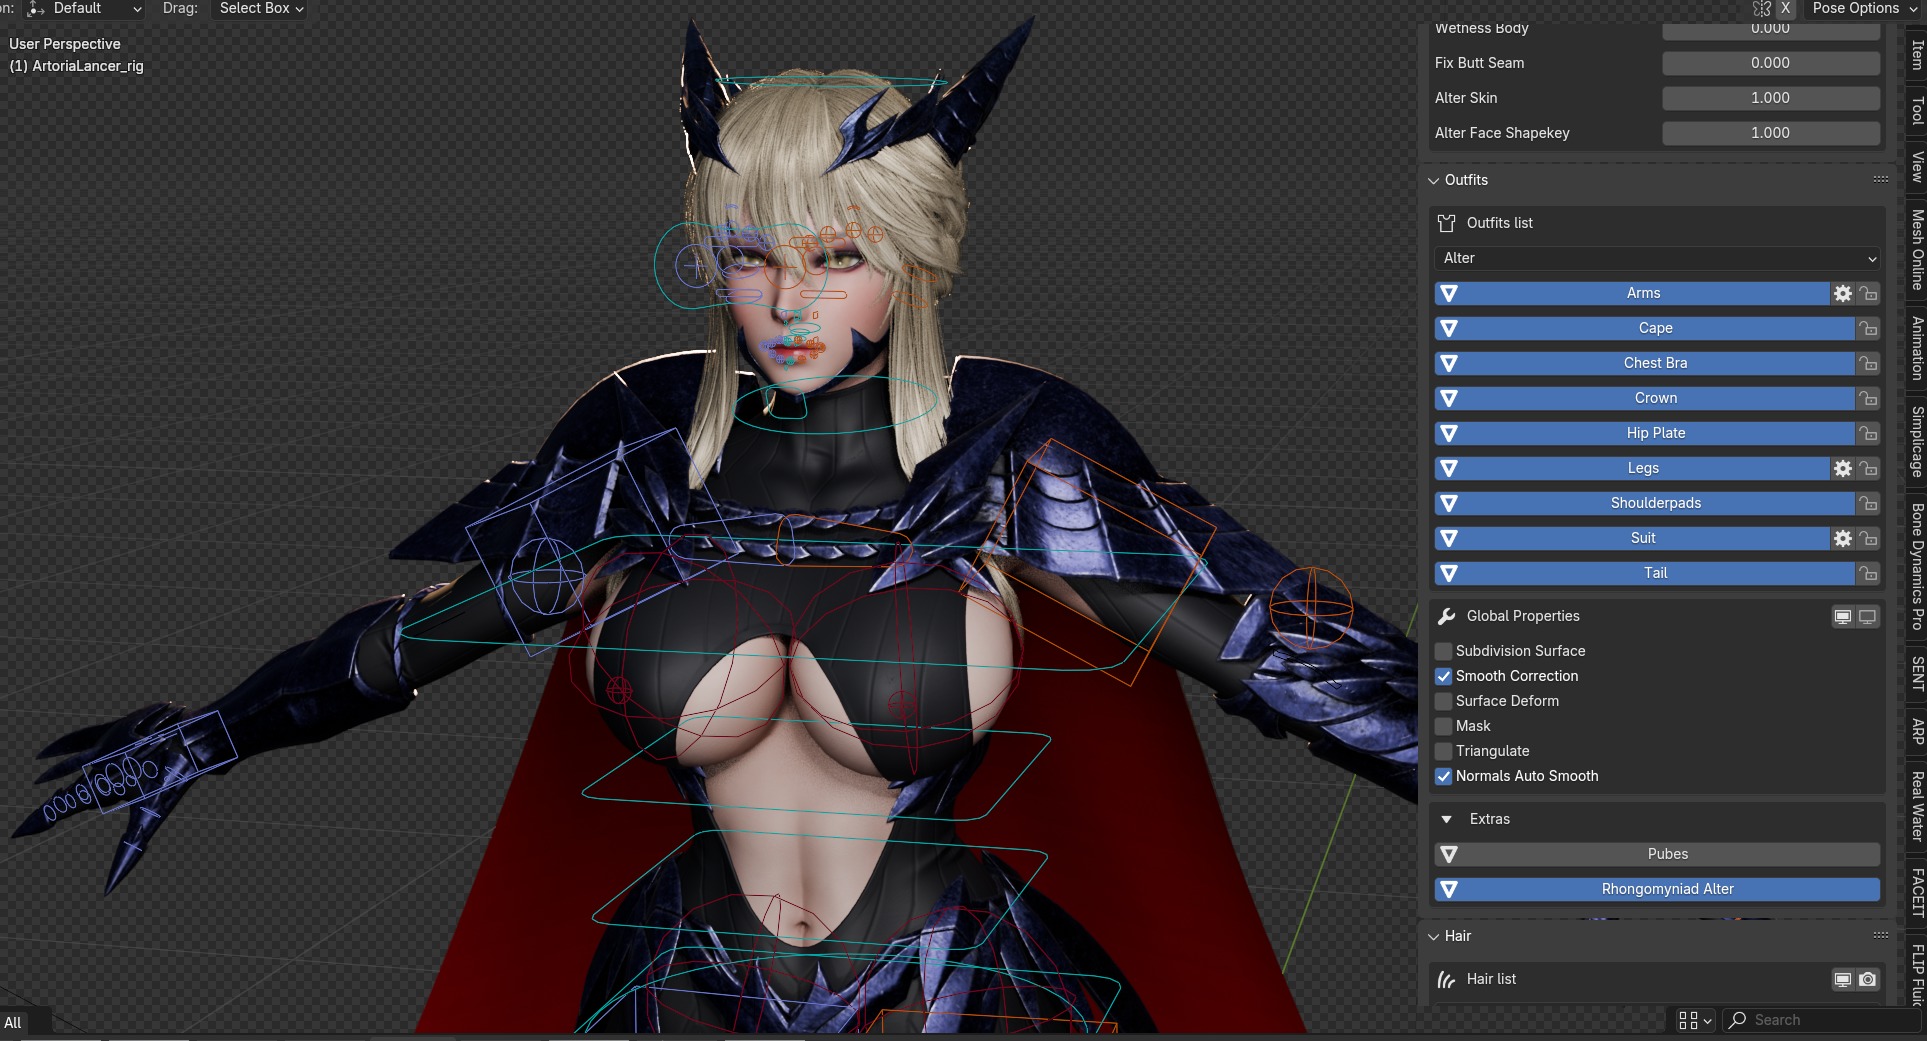Click the Real Water sidebar tab
The height and width of the screenshot is (1041, 1927).
(1917, 807)
